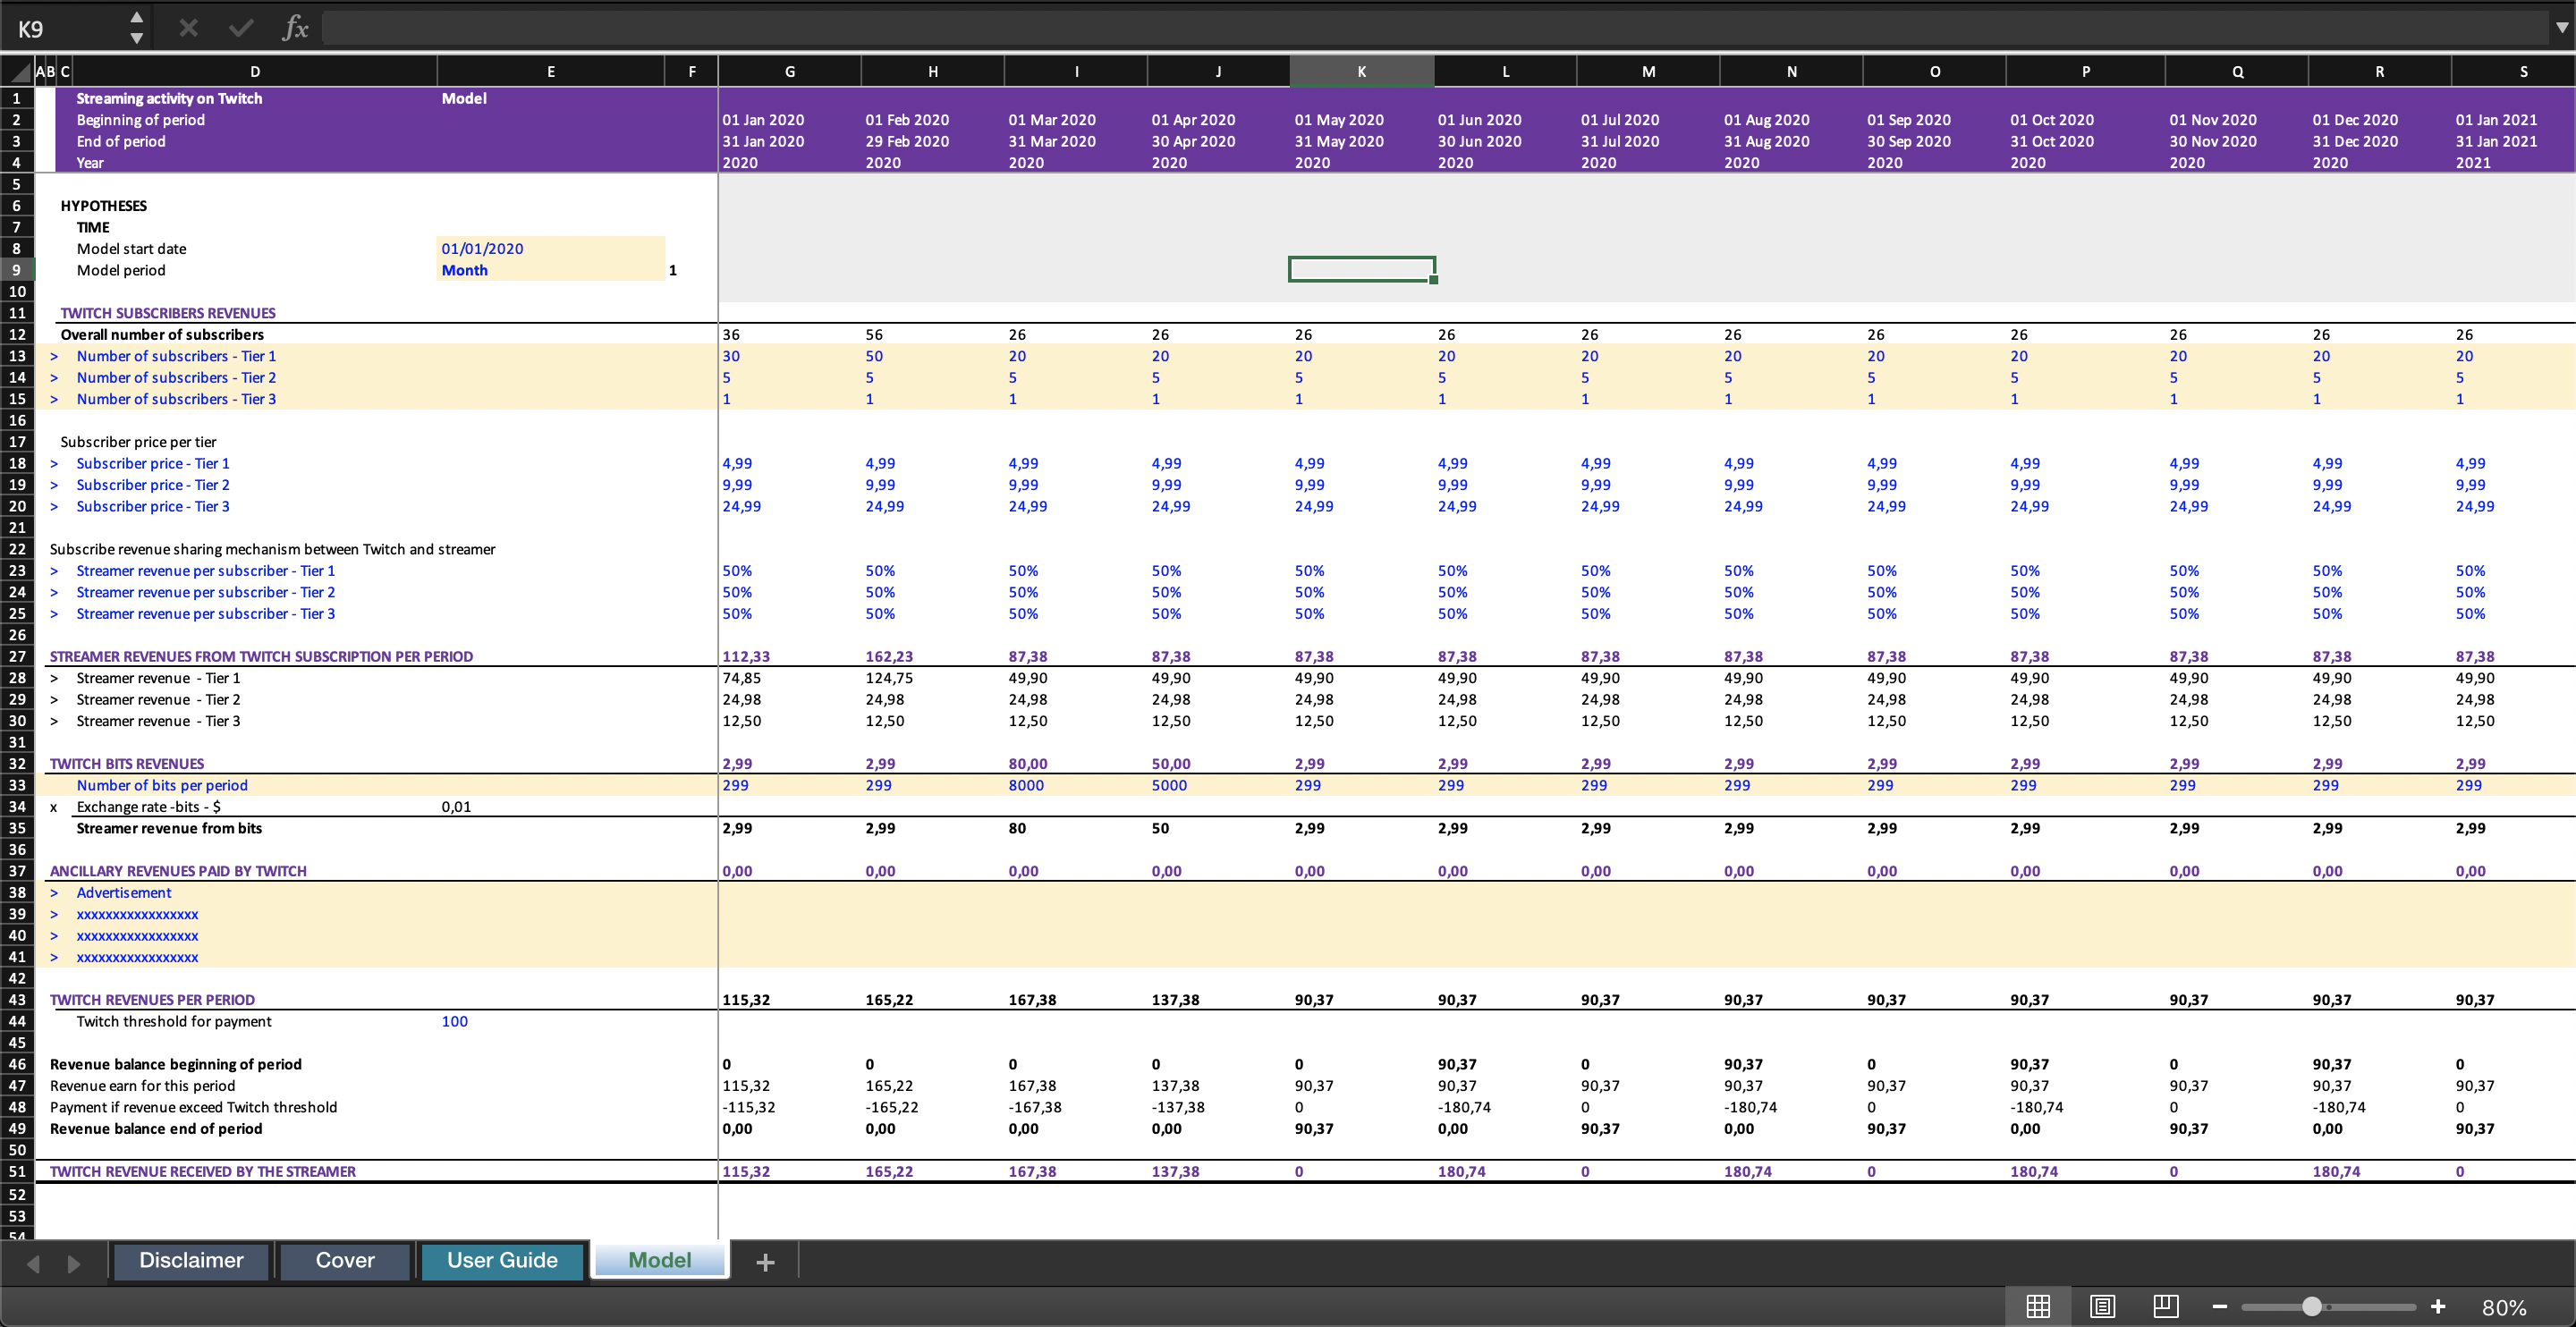Click 'ANCILLARY REVENUES PAID BY TWITCH' heading

pos(178,871)
